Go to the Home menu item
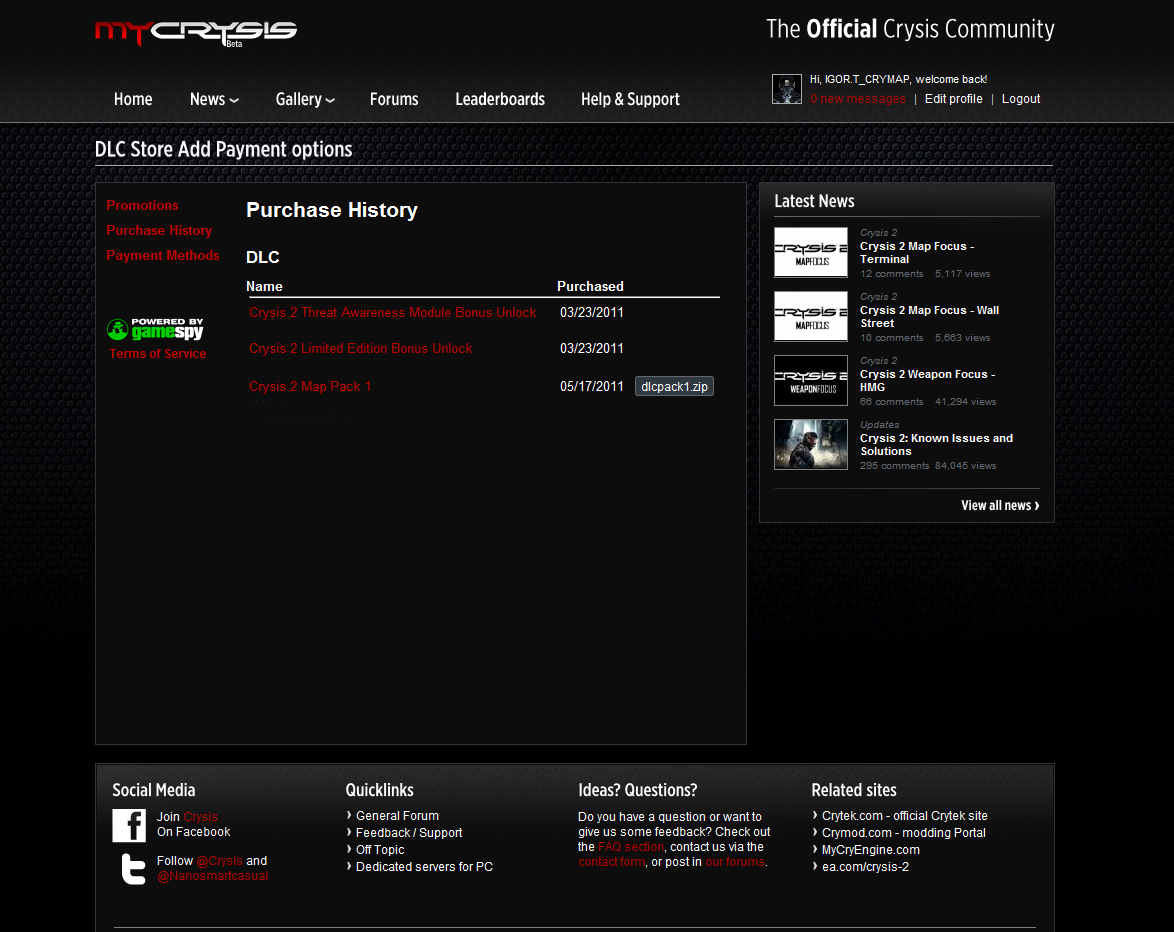The image size is (1174, 932). (x=133, y=99)
